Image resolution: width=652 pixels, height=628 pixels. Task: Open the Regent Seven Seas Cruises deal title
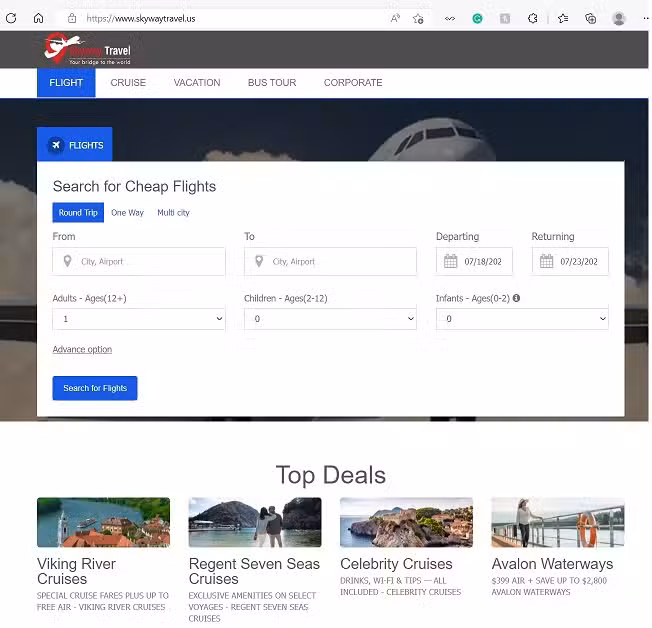coord(254,571)
